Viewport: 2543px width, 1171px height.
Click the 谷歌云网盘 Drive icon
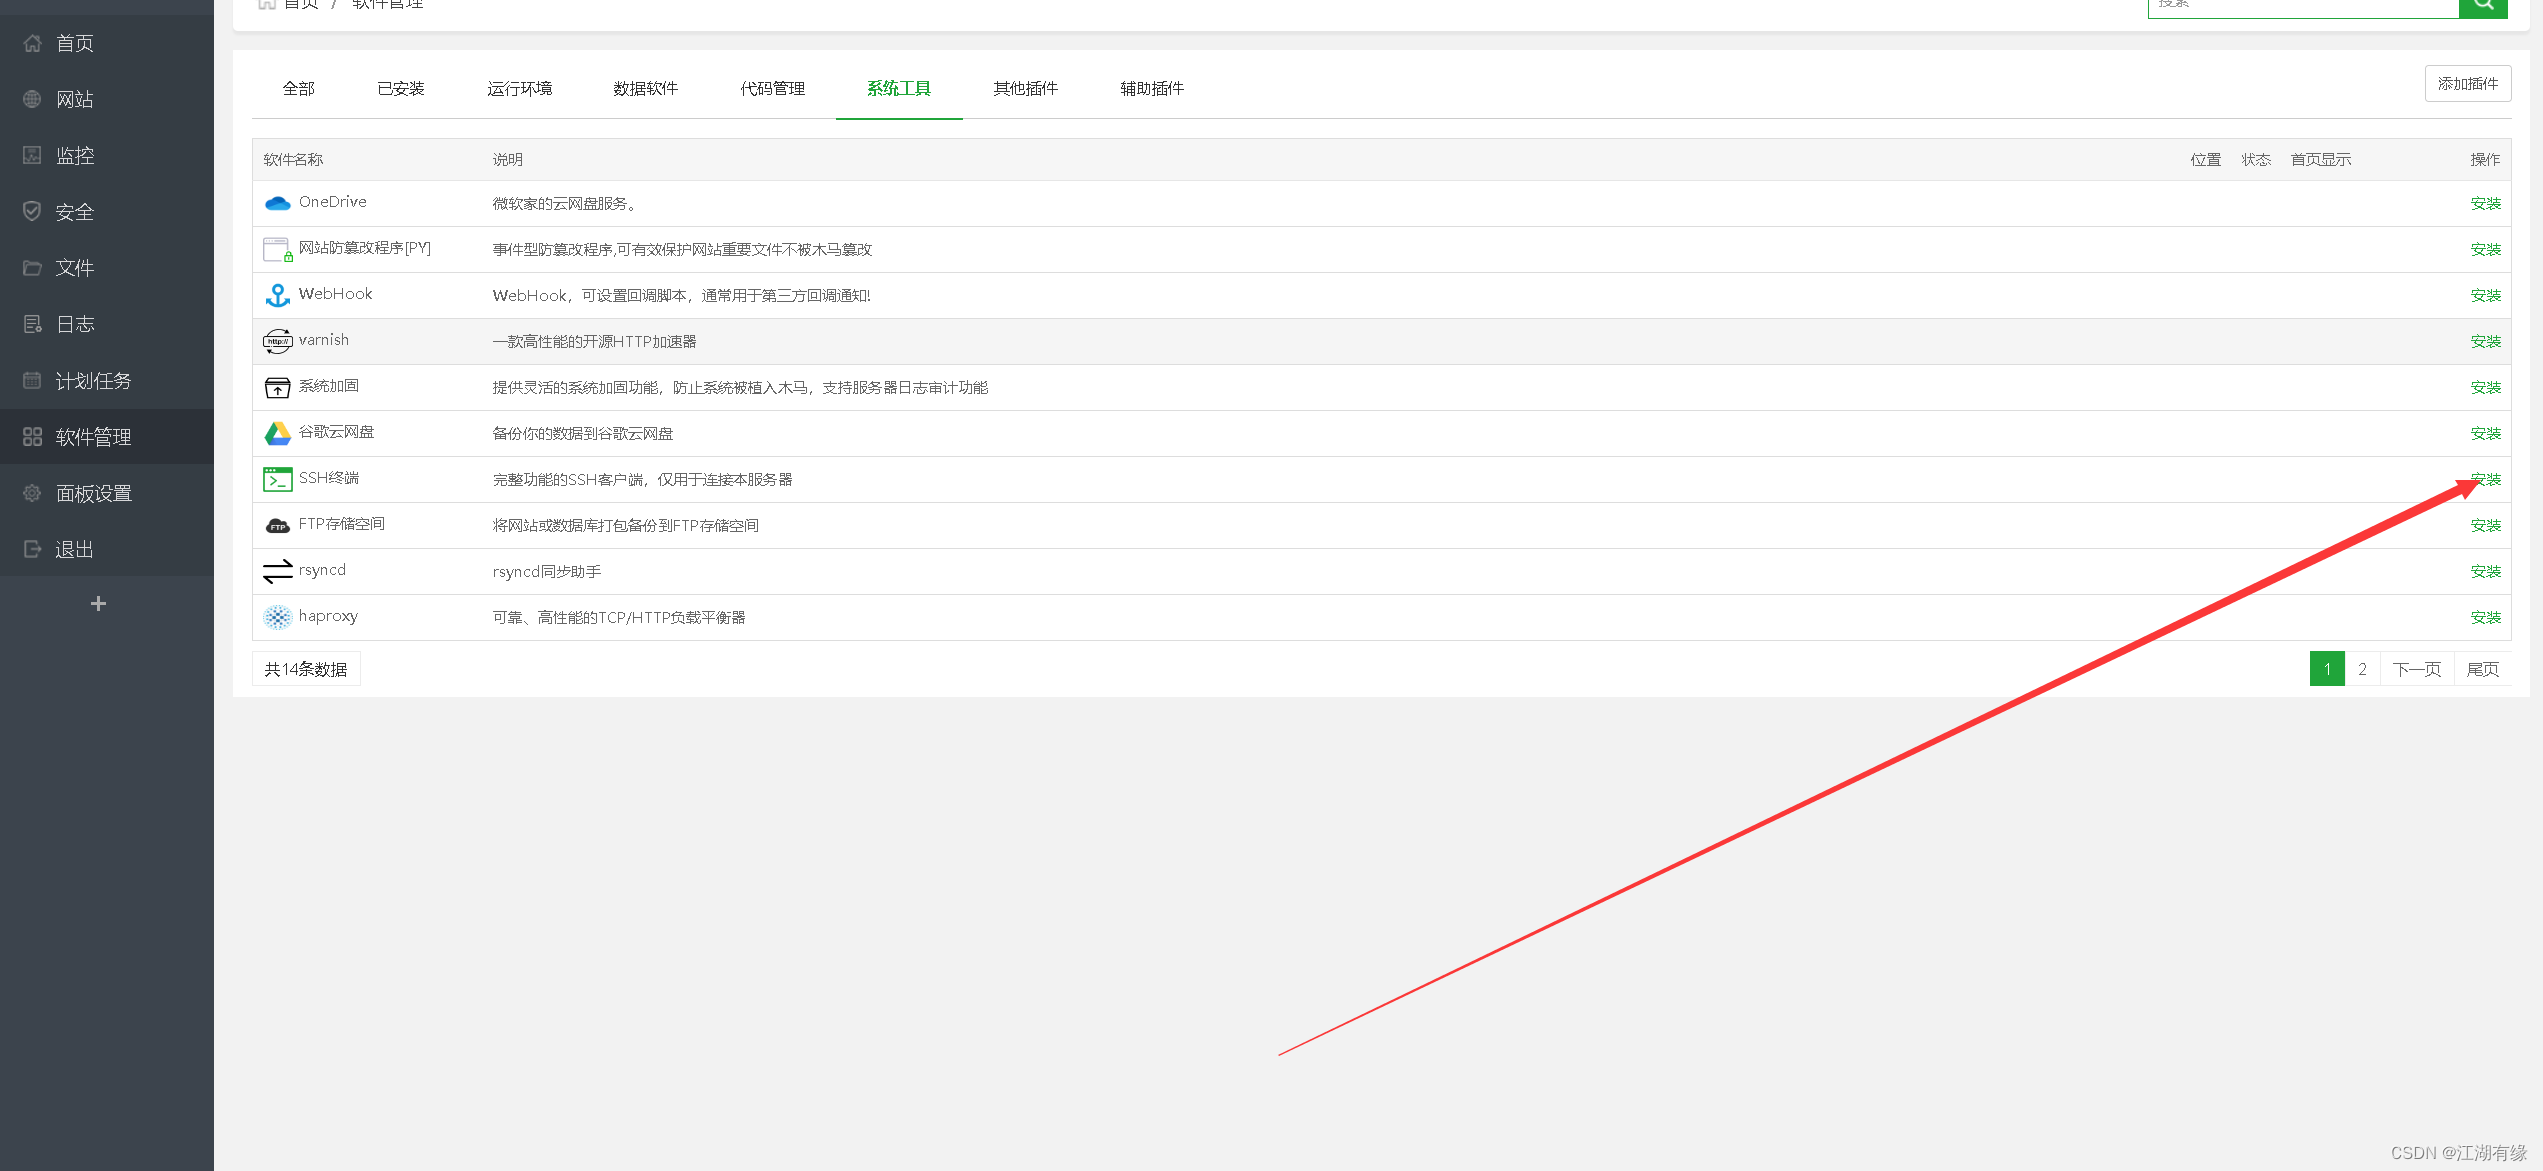277,433
